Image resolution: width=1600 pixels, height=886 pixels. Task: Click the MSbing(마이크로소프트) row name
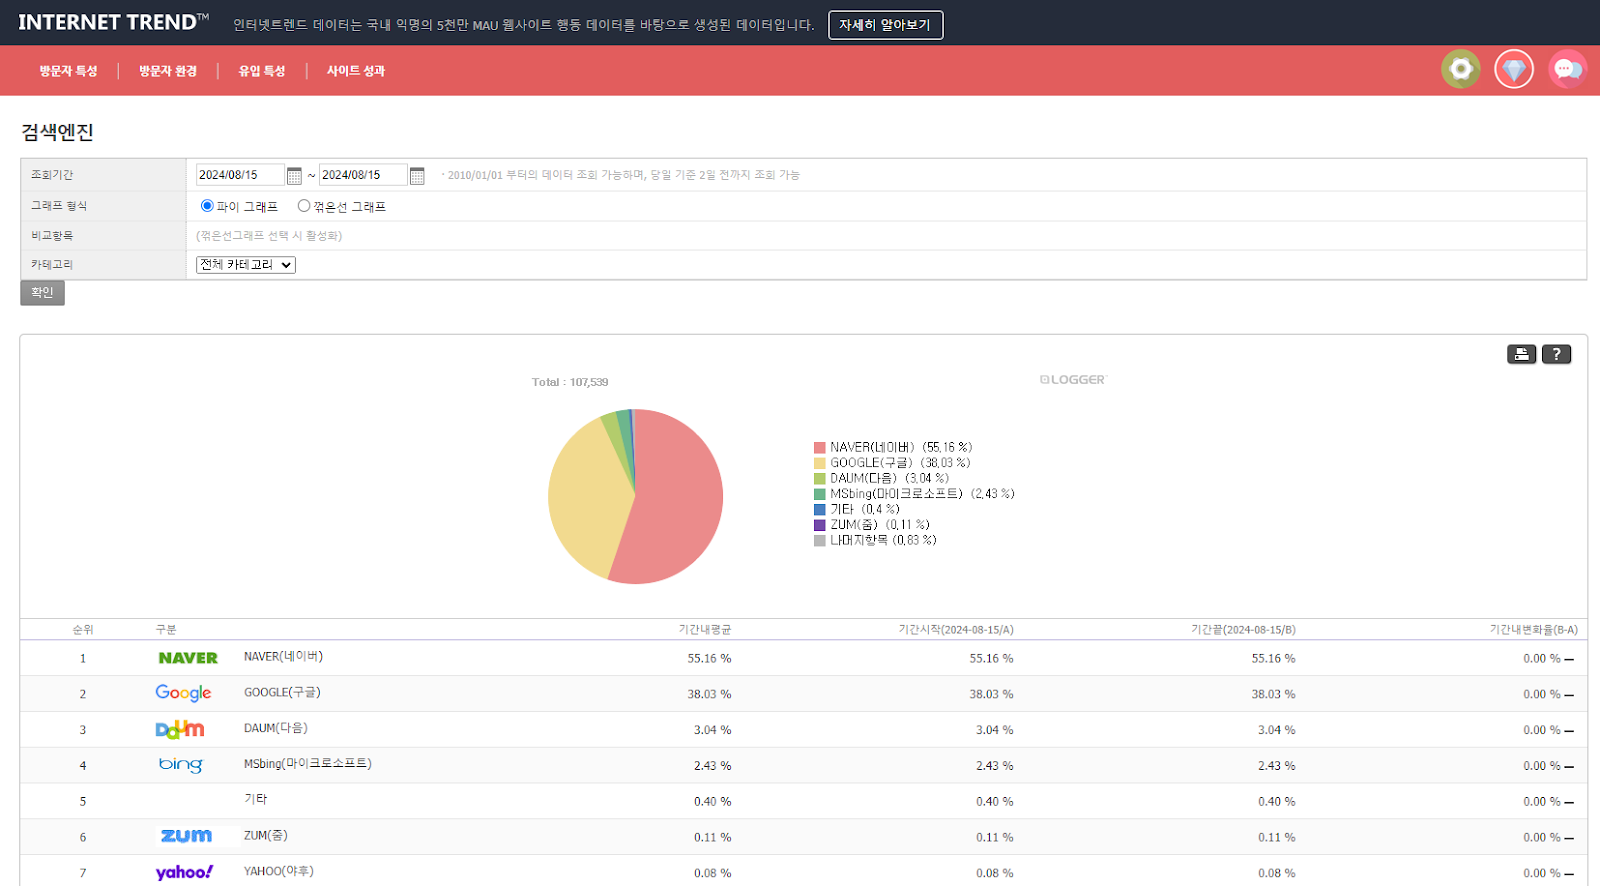point(308,764)
